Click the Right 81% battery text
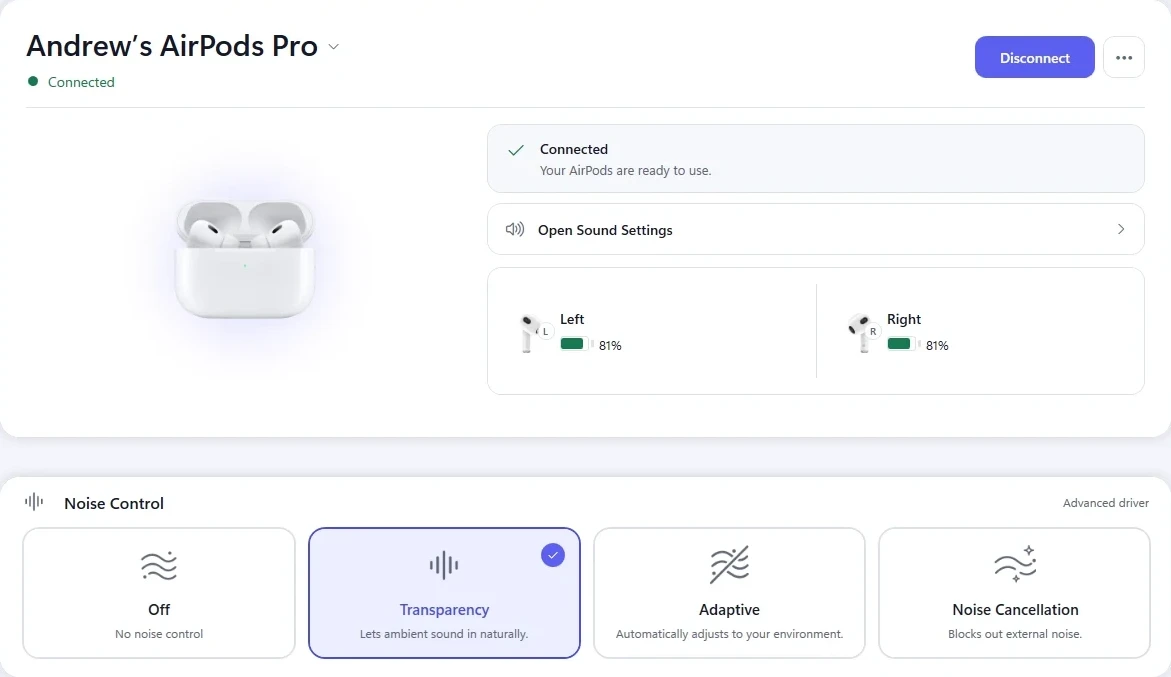Viewport: 1171px width, 677px height. pos(937,346)
